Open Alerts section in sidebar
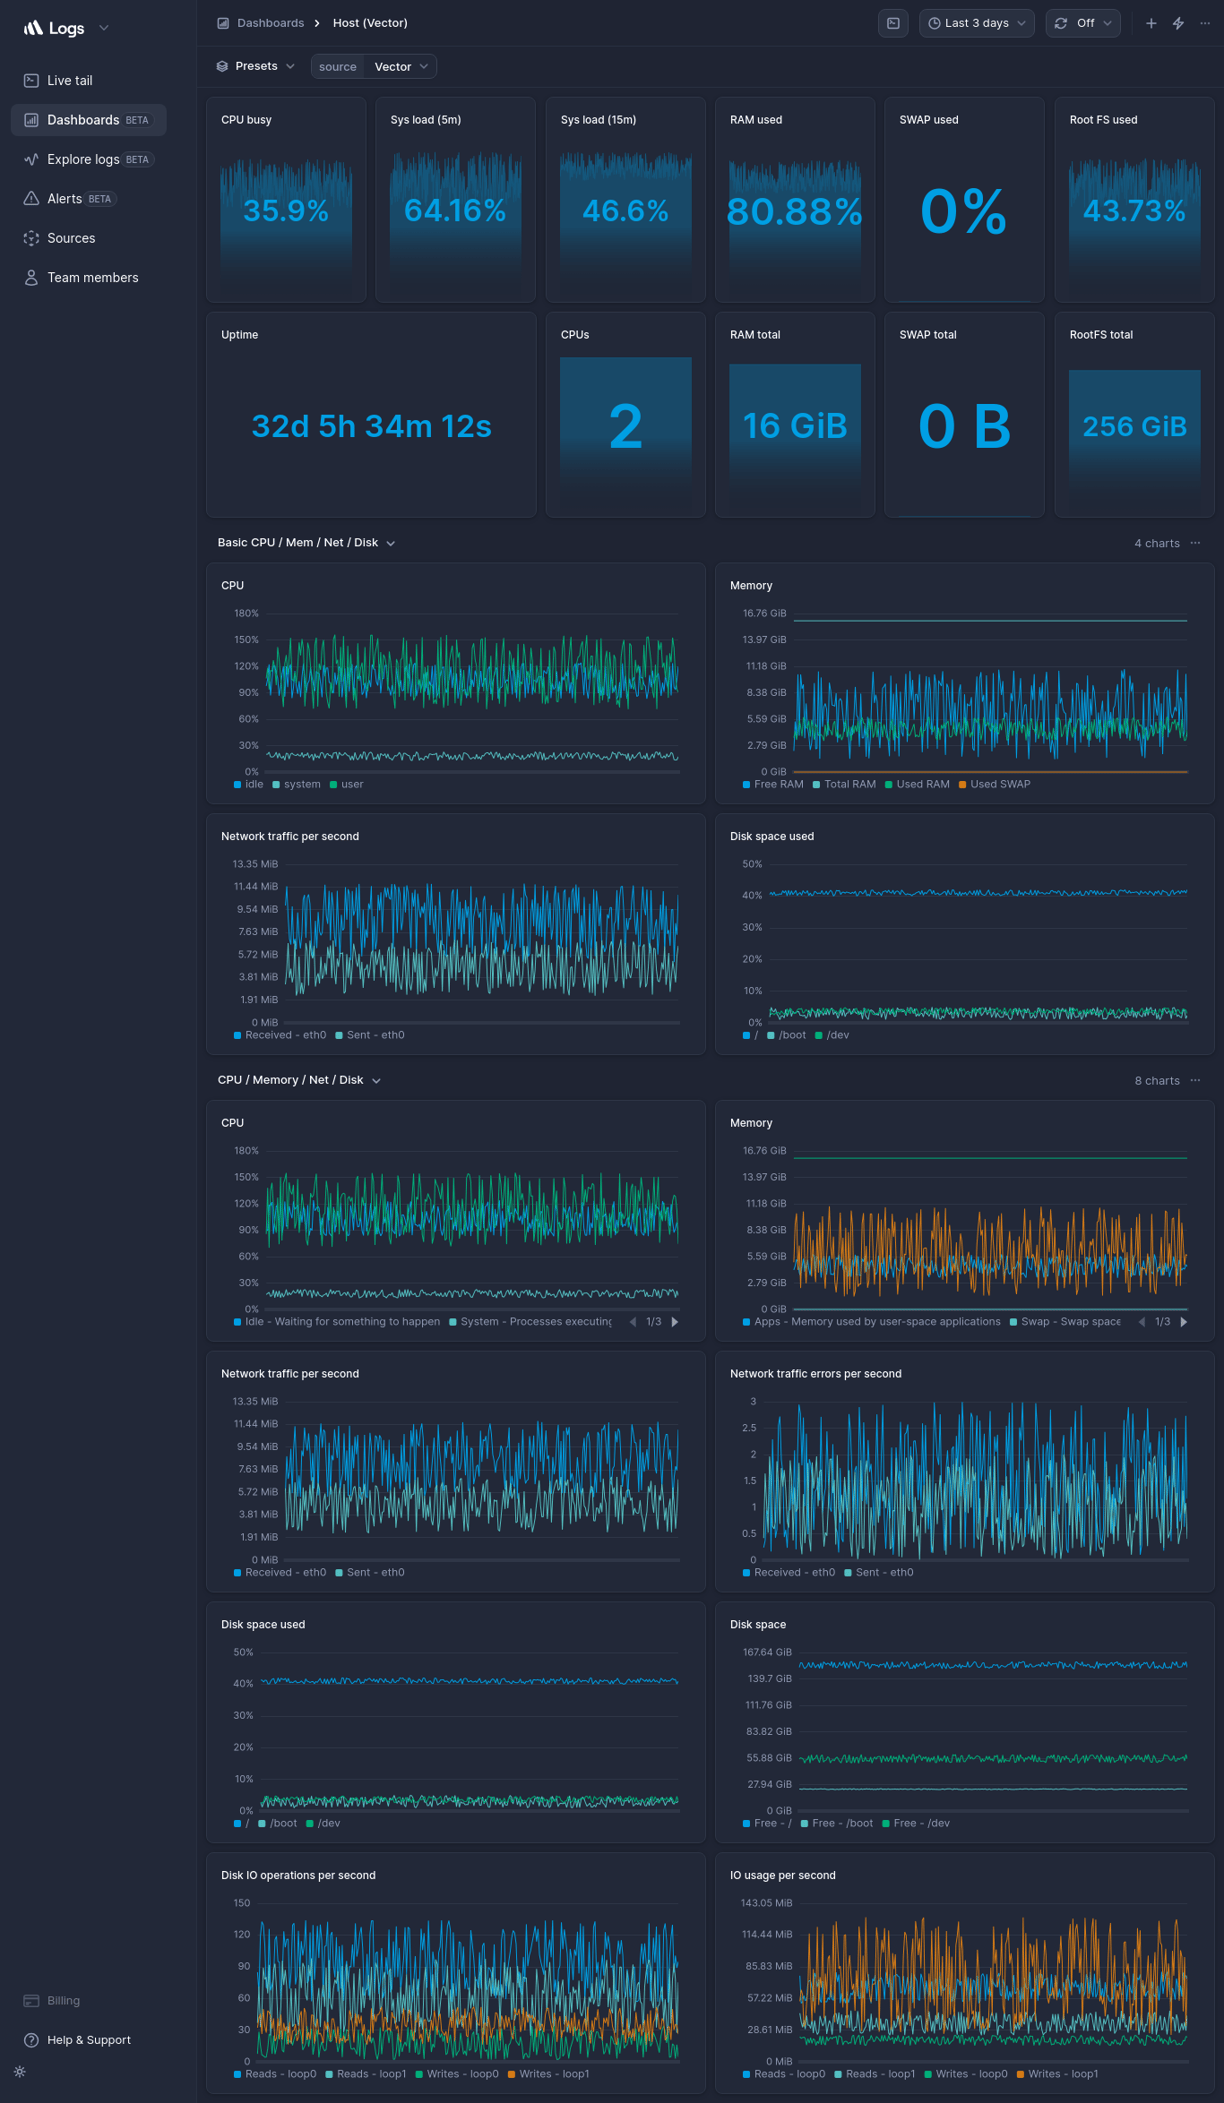The image size is (1224, 2103). [88, 198]
